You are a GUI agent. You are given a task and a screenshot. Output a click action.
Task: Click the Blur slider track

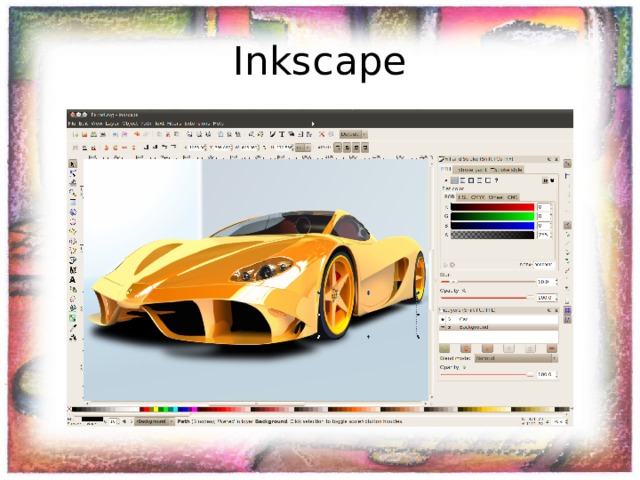(x=488, y=282)
